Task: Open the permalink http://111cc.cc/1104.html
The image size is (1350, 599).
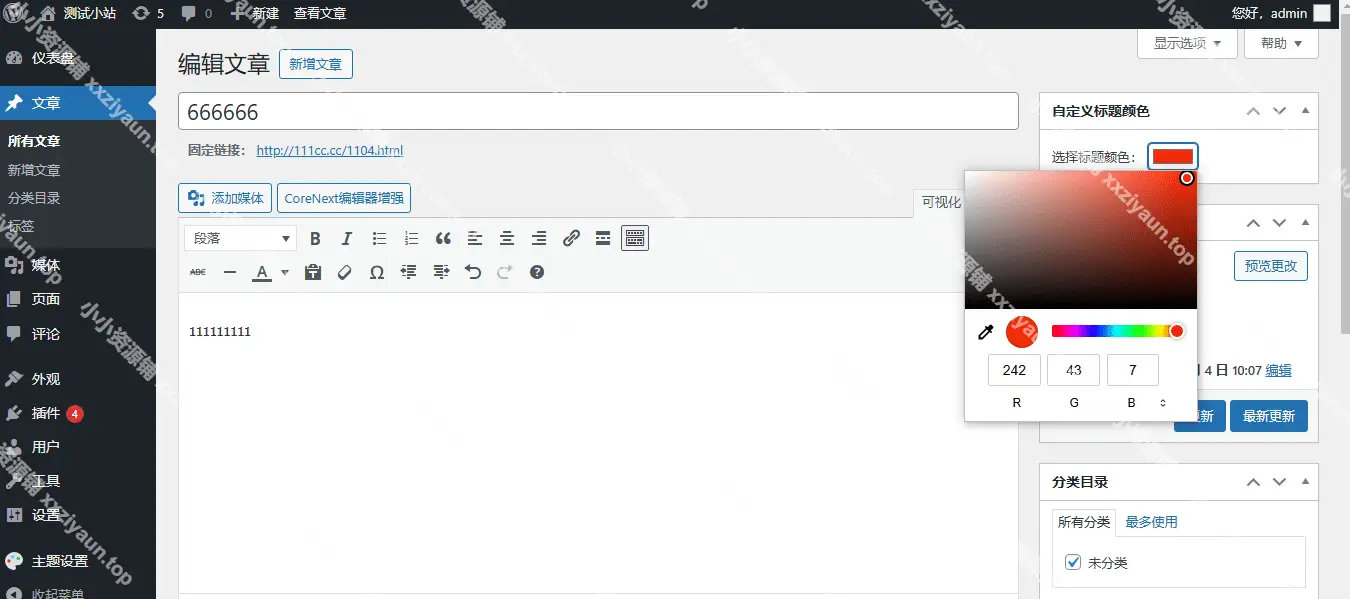Action: (329, 151)
